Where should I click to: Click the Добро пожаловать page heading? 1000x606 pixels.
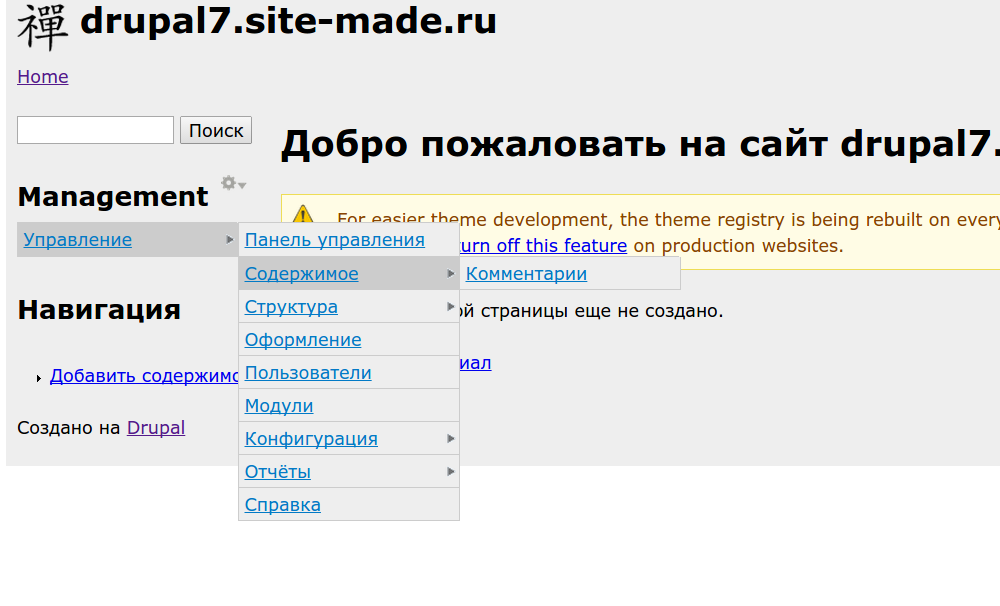pos(640,144)
